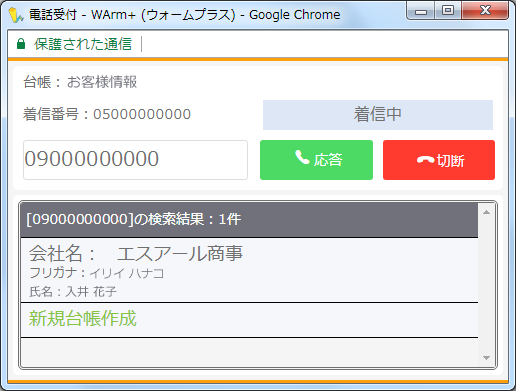Screen dimensions: 516x391
Task: Minimize the Chrome window
Action: click(x=421, y=11)
